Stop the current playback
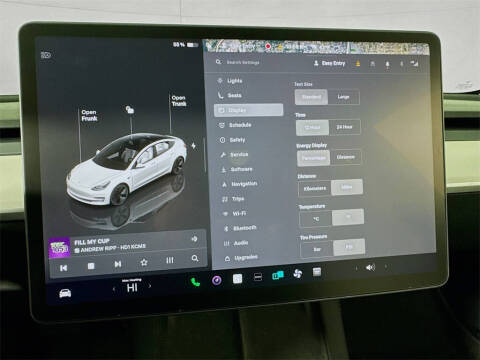Image resolution: width=480 pixels, height=360 pixels. point(91,266)
